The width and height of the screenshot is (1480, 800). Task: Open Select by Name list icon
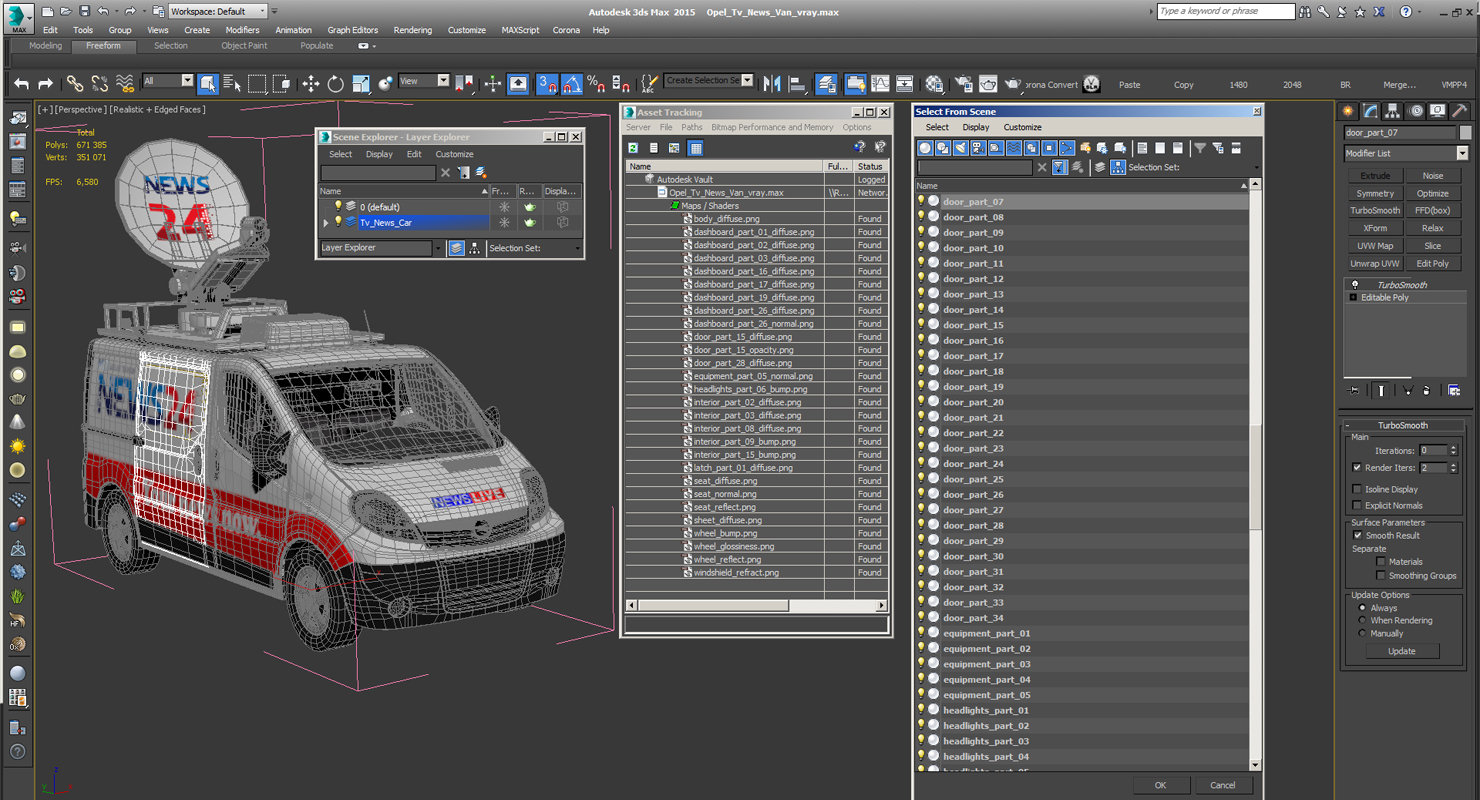232,84
